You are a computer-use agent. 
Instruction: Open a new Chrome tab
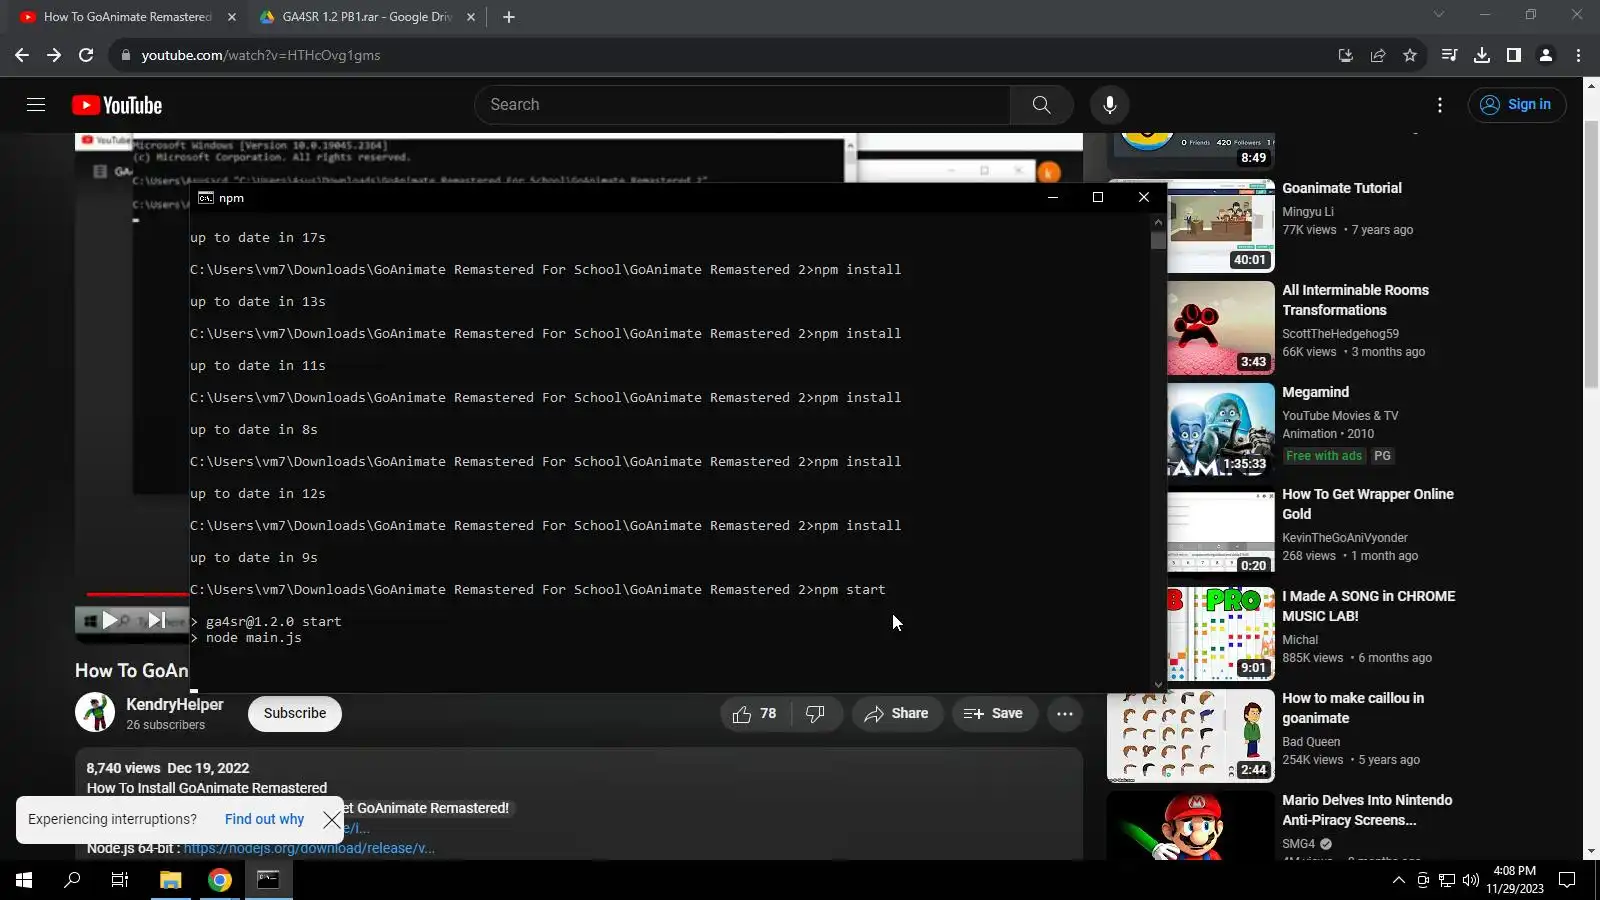coord(509,17)
